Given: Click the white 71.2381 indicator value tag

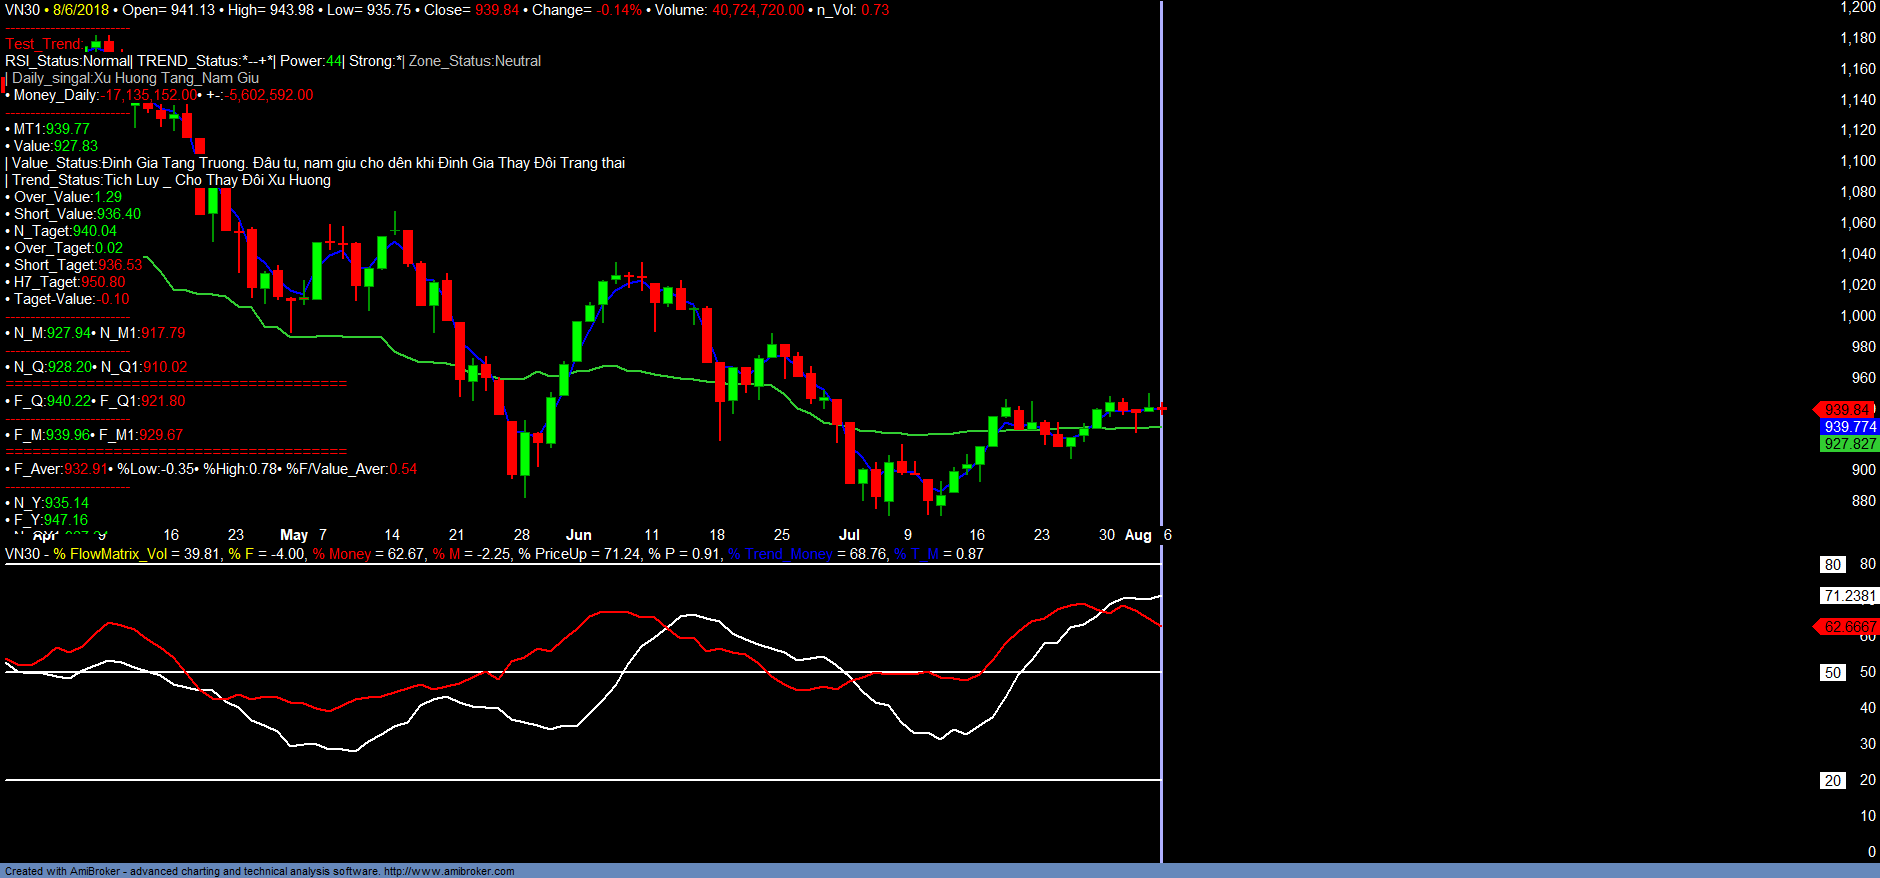Looking at the screenshot, I should [1849, 596].
